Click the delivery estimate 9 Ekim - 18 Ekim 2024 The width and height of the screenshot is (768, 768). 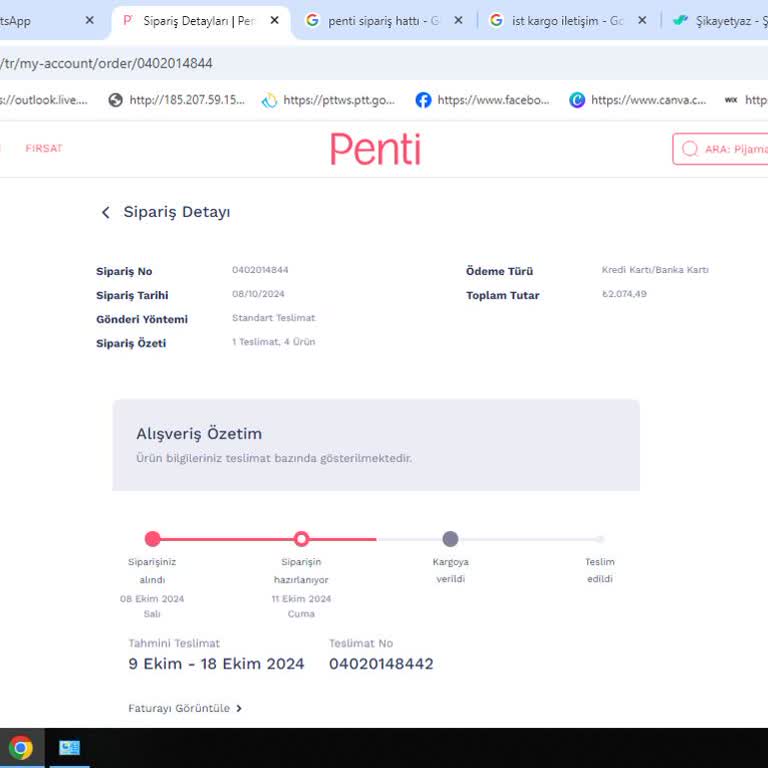pyautogui.click(x=216, y=664)
